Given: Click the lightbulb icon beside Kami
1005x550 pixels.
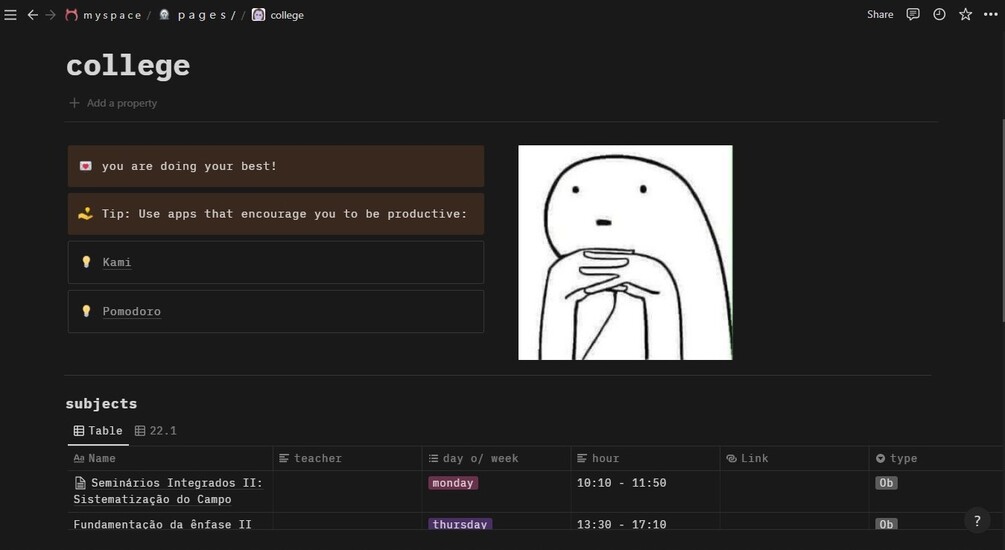Looking at the screenshot, I should pos(86,262).
